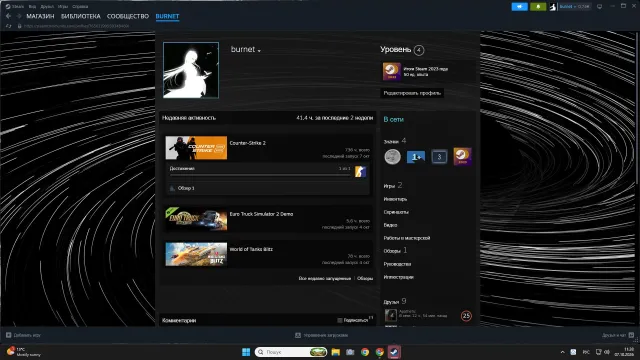Click the first friend's avatar
Viewport: 640px width, 360px height.
pos(391,316)
